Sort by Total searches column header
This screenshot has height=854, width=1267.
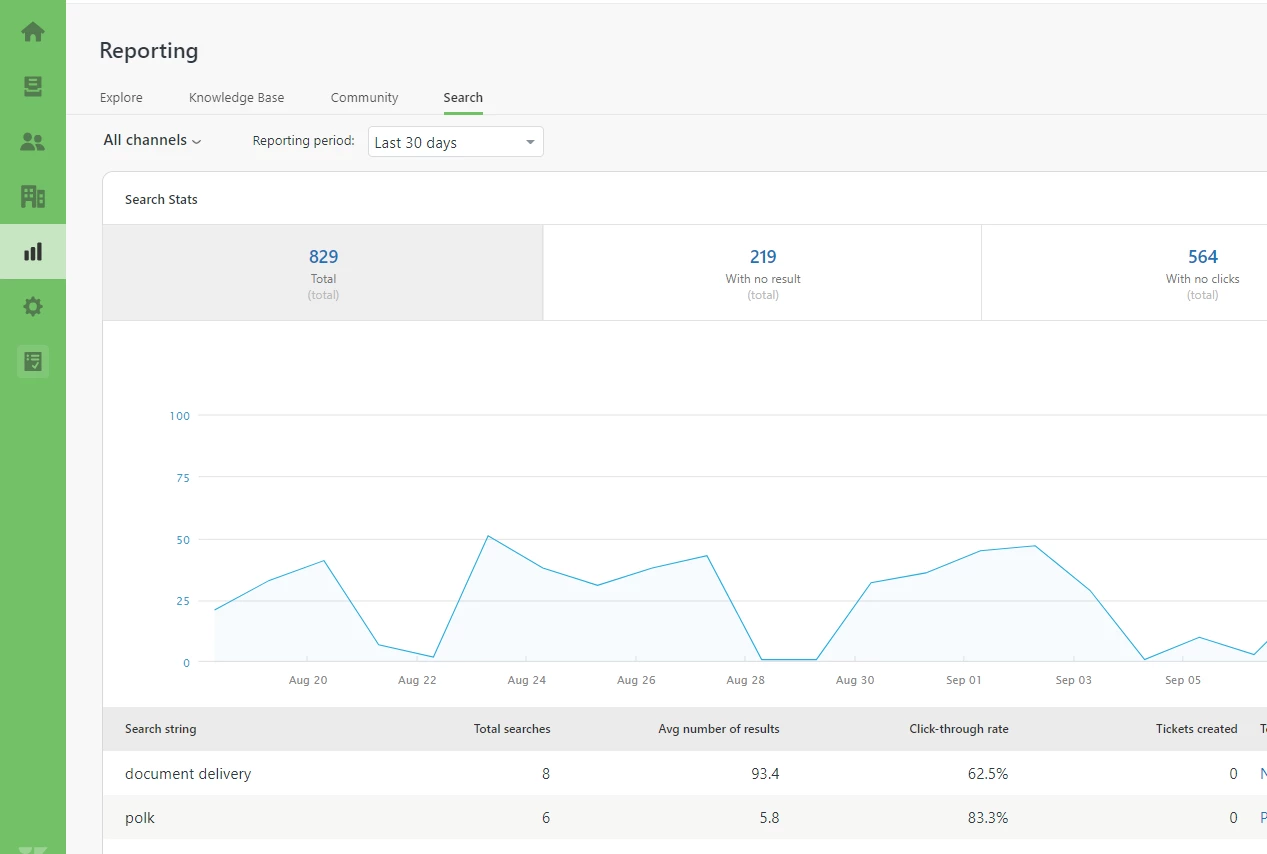point(512,729)
